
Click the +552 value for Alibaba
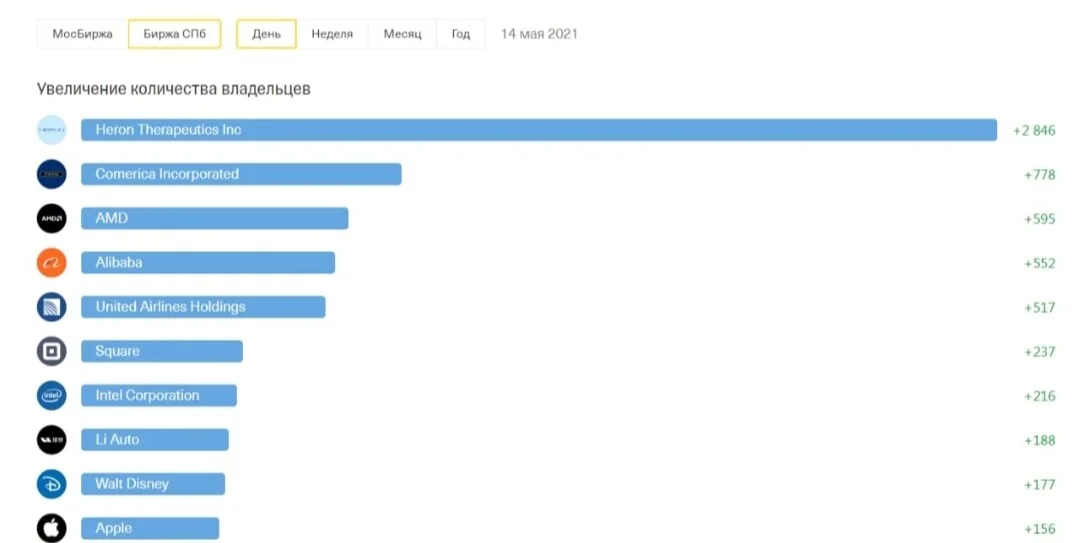pos(1039,263)
